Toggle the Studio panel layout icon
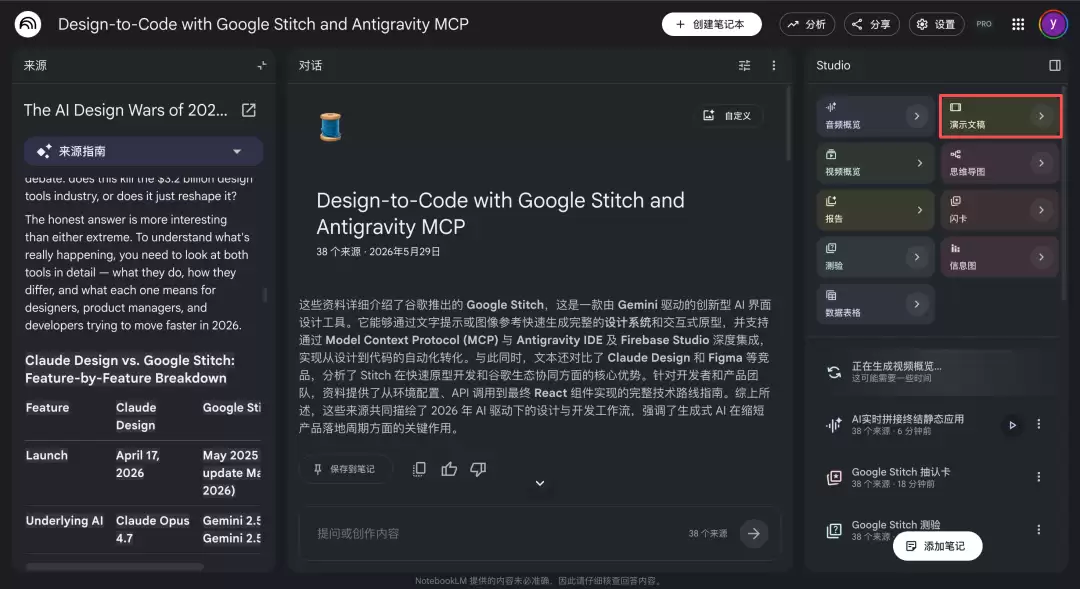The image size is (1080, 589). click(x=1055, y=65)
